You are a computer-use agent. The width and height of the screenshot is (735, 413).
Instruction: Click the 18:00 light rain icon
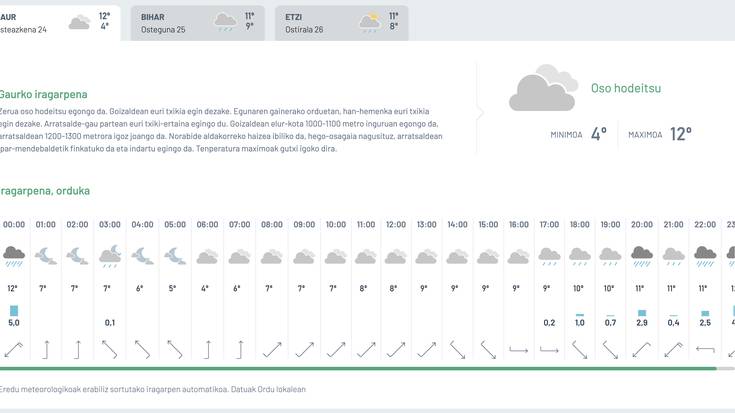pos(580,257)
